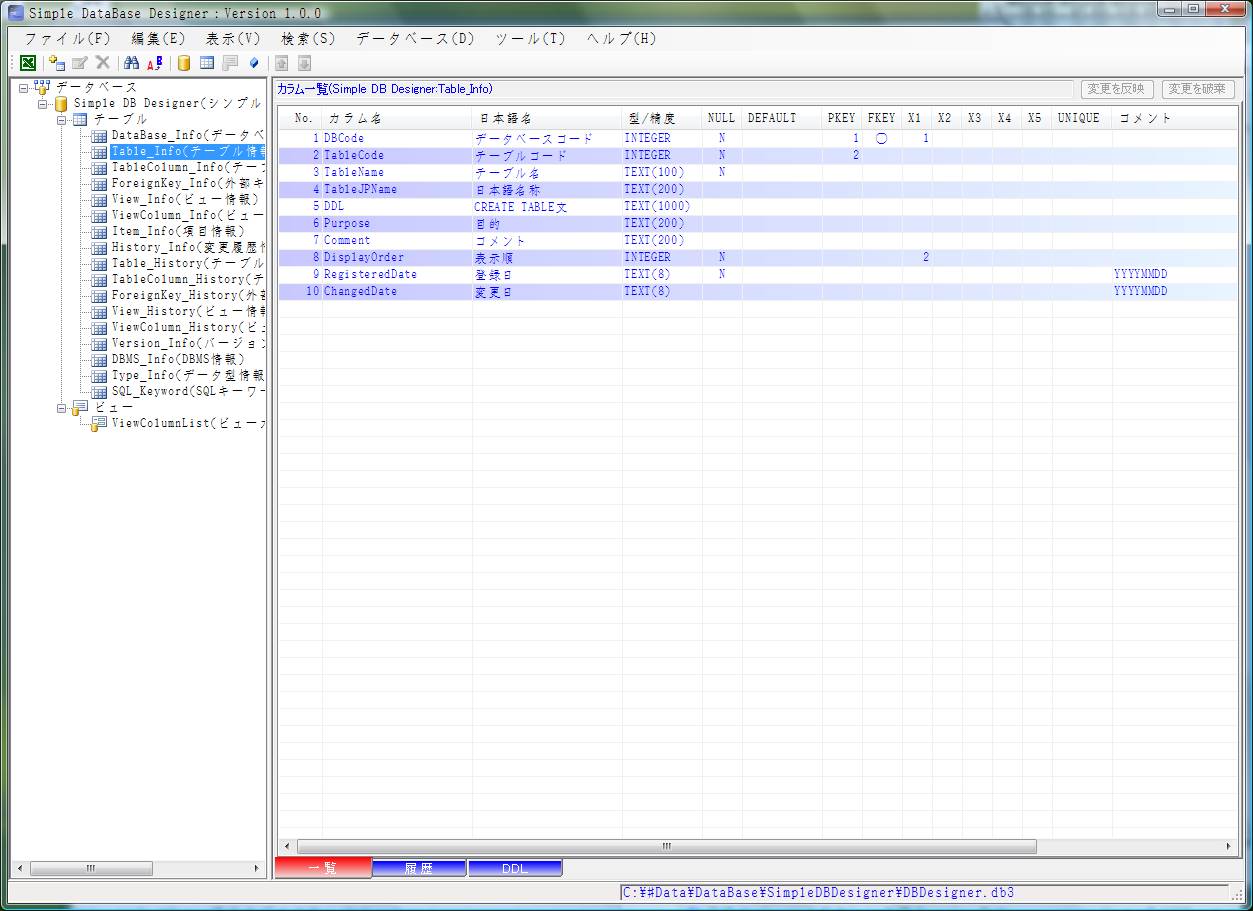Collapse the テーブル folder in tree
1253x911 pixels.
coord(62,120)
